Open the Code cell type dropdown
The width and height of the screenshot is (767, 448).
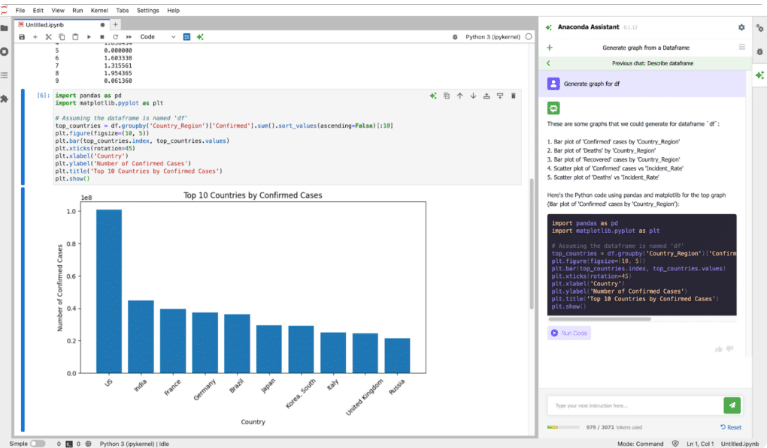158,37
